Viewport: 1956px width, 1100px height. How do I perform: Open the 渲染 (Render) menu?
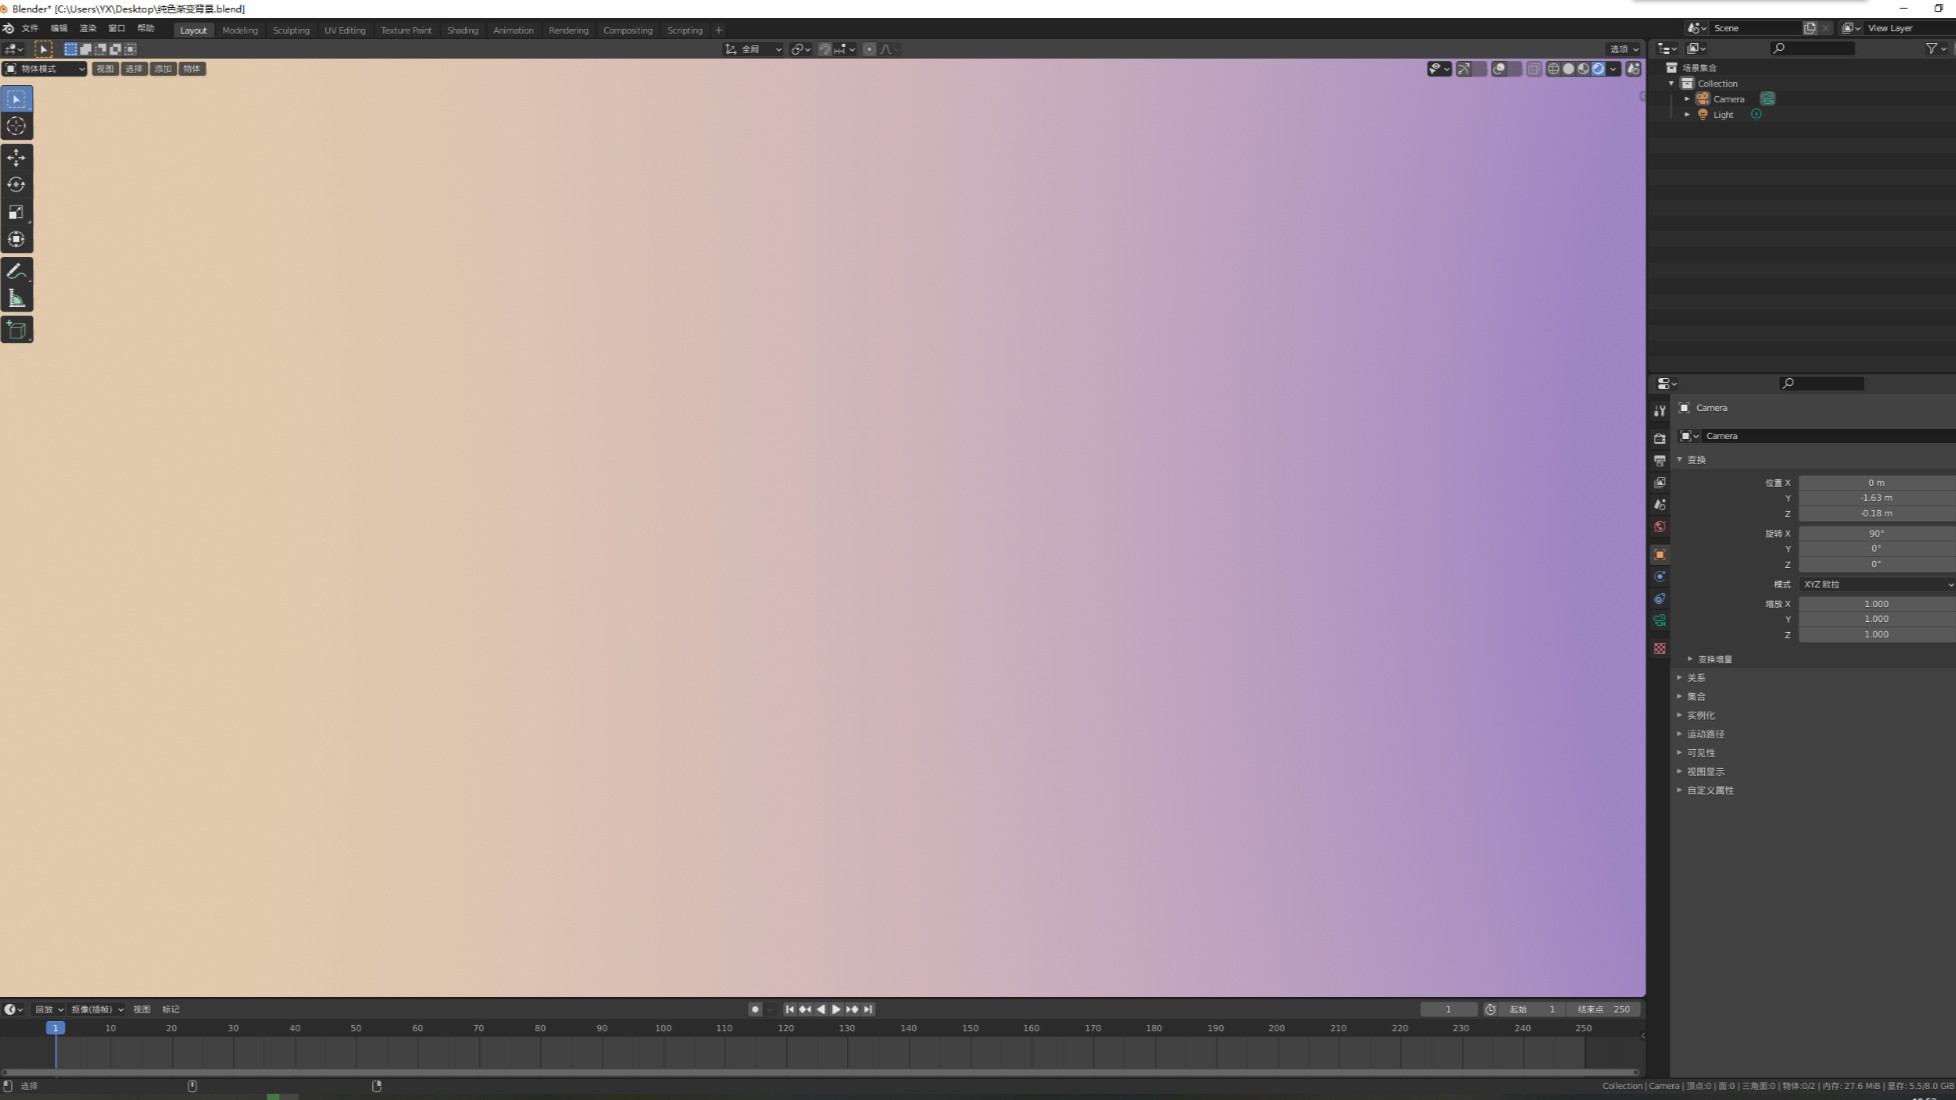click(x=88, y=28)
